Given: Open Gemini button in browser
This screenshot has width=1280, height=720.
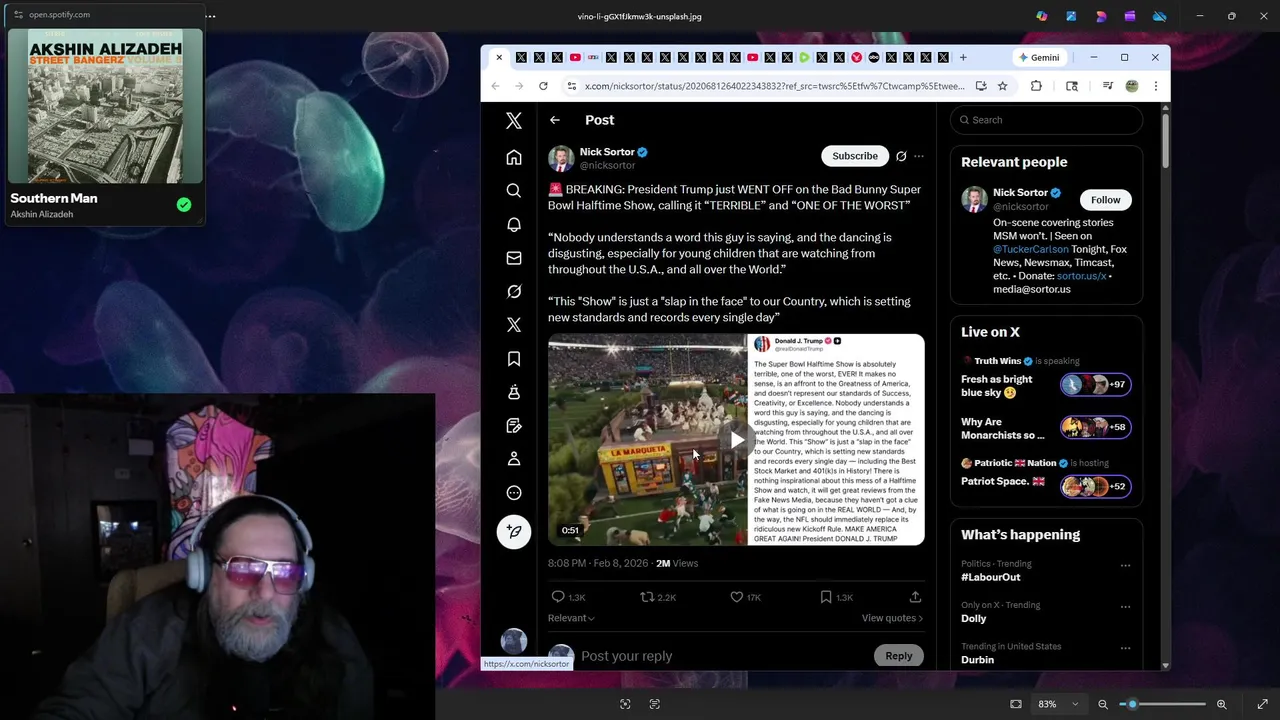Looking at the screenshot, I should point(1038,57).
